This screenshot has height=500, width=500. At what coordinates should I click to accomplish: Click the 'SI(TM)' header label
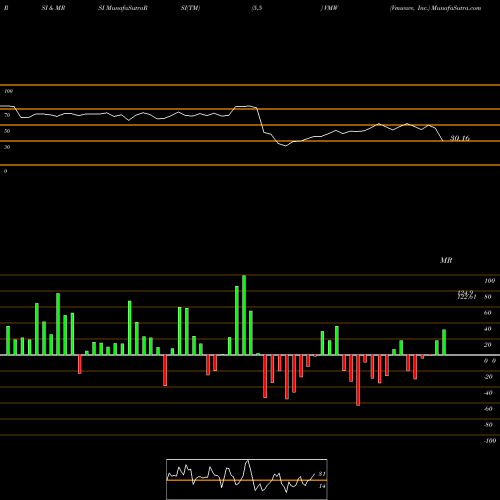click(190, 8)
